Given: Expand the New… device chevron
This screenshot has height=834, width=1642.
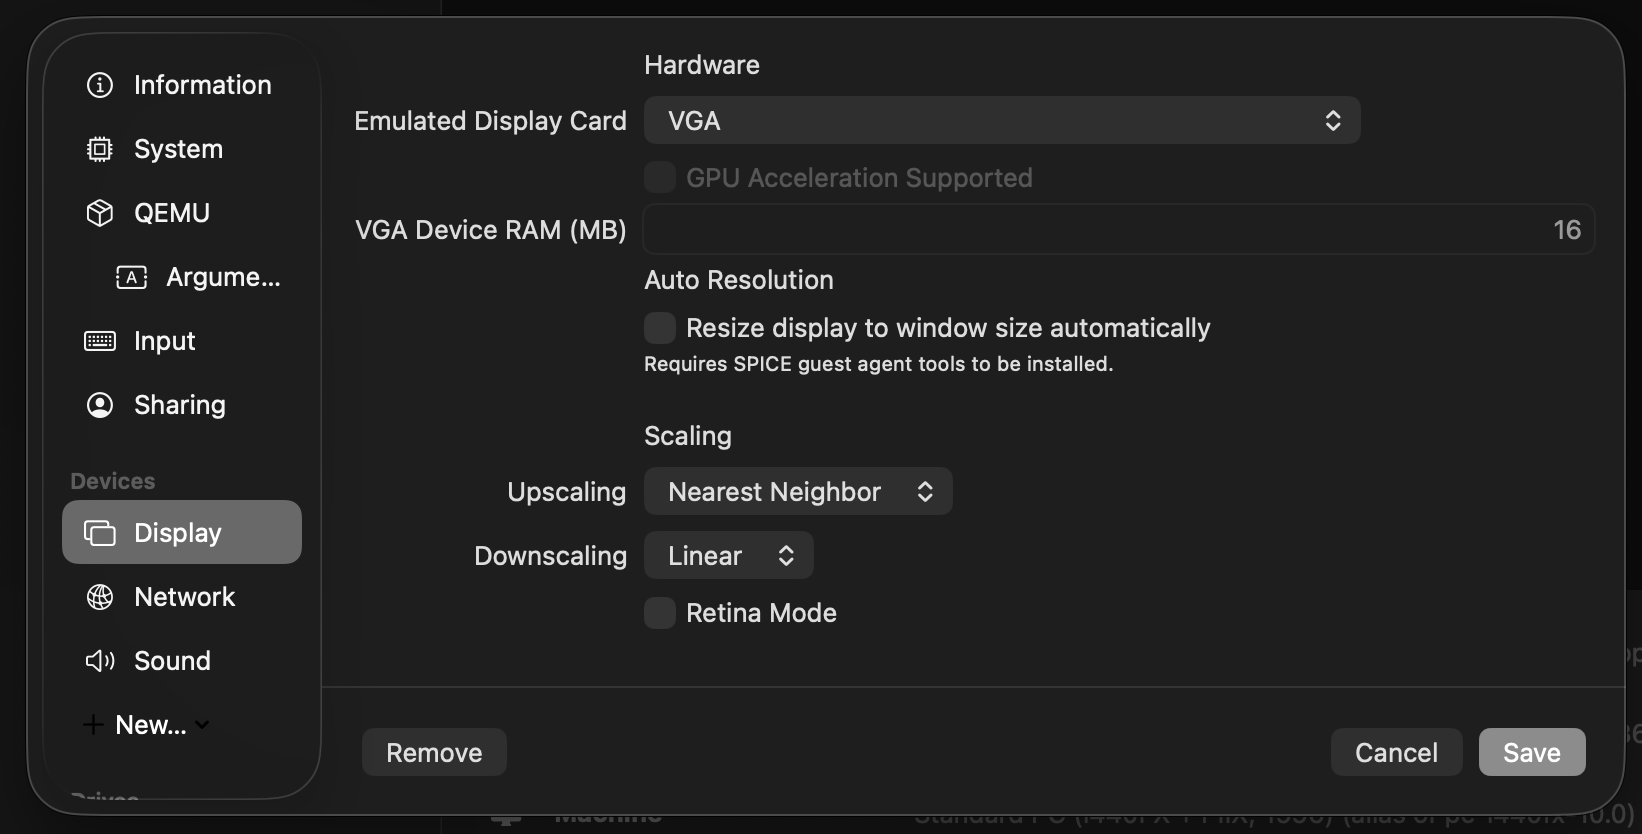Looking at the screenshot, I should [x=202, y=725].
